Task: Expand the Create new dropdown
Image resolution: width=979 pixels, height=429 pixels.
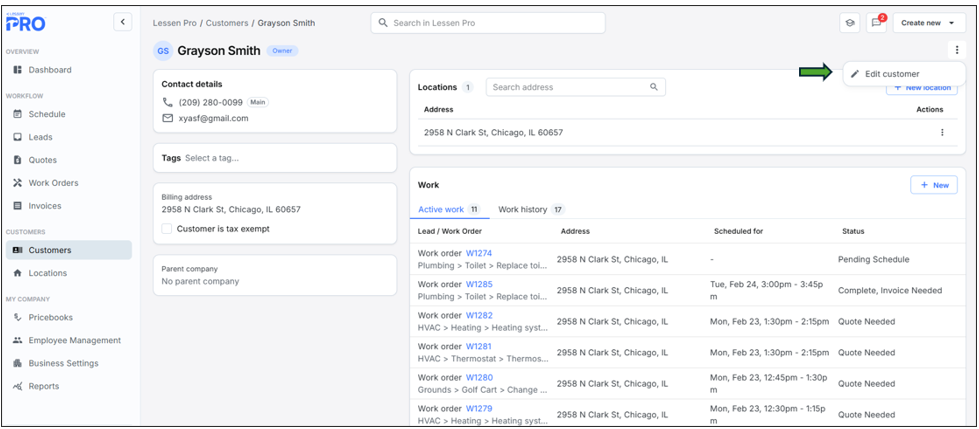Action: tap(928, 23)
